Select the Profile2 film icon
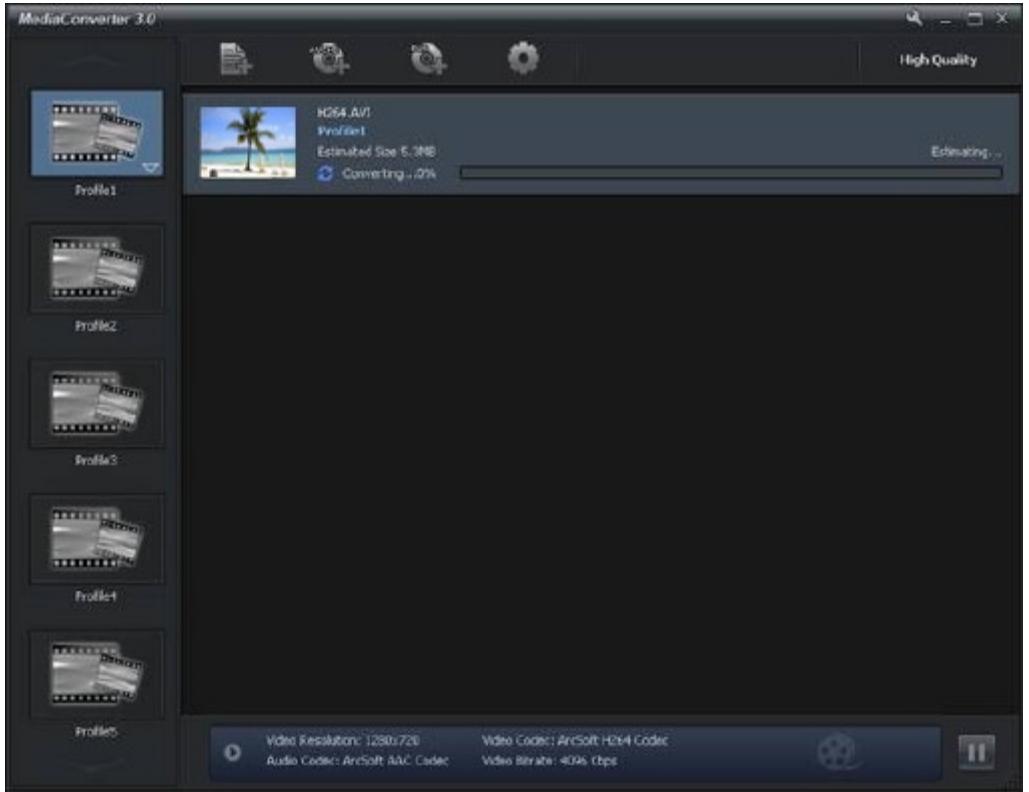The image size is (1029, 792). (x=96, y=268)
